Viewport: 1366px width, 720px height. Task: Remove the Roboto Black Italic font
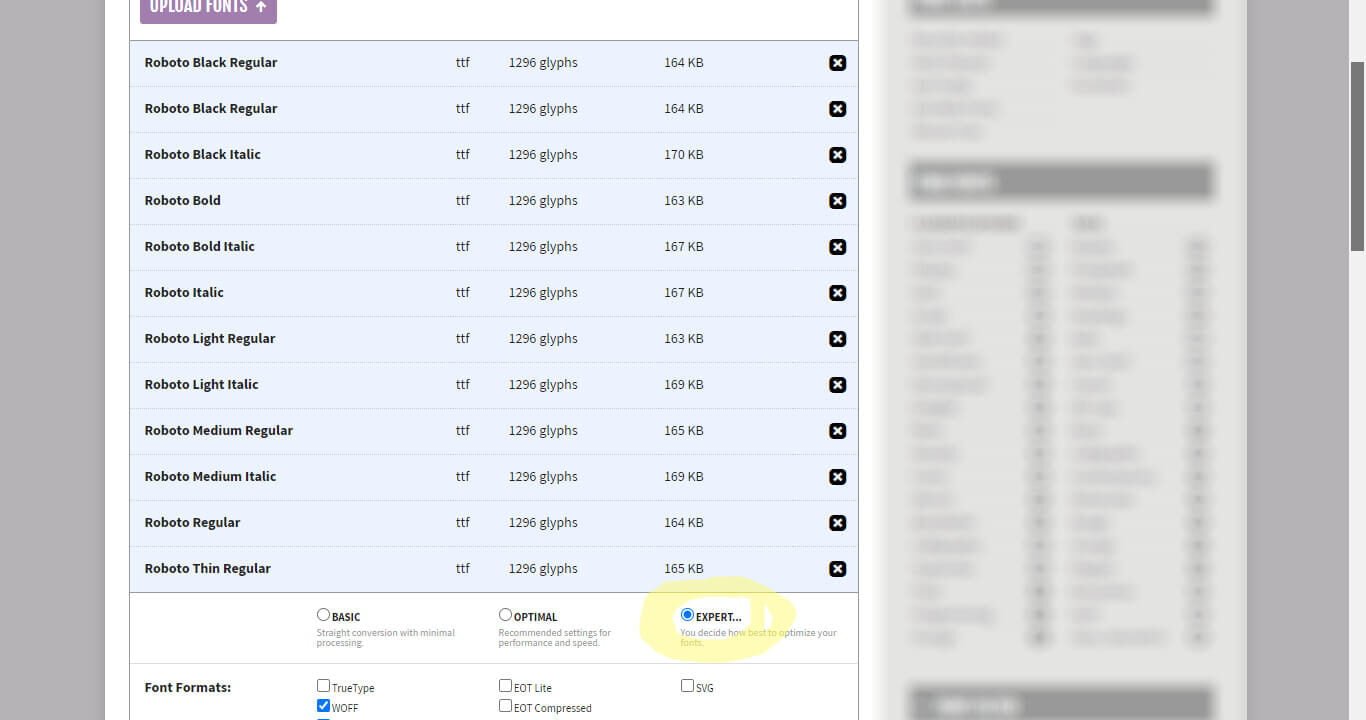click(x=837, y=155)
